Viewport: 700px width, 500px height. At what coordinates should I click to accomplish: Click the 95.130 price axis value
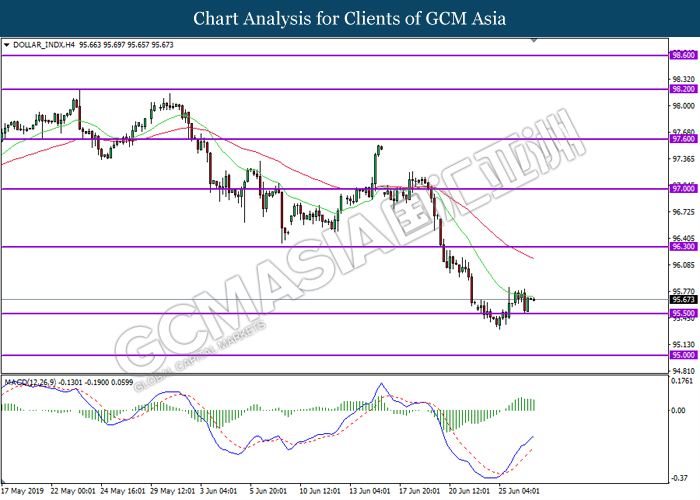click(x=683, y=345)
